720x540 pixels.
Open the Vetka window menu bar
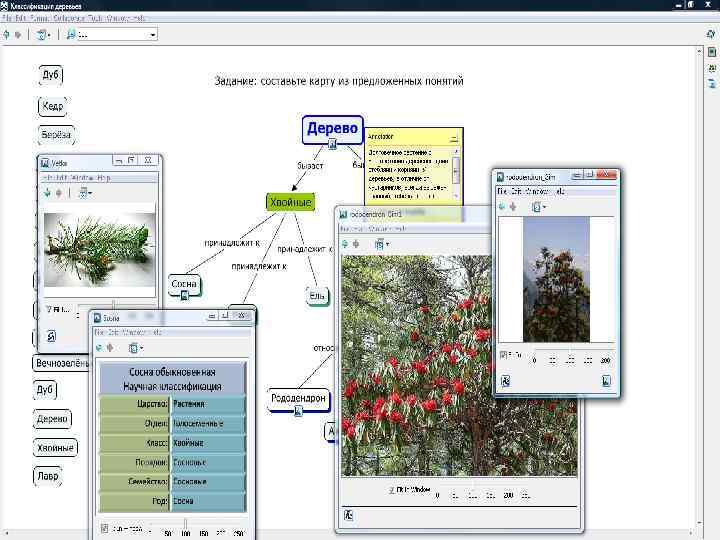(x=76, y=178)
